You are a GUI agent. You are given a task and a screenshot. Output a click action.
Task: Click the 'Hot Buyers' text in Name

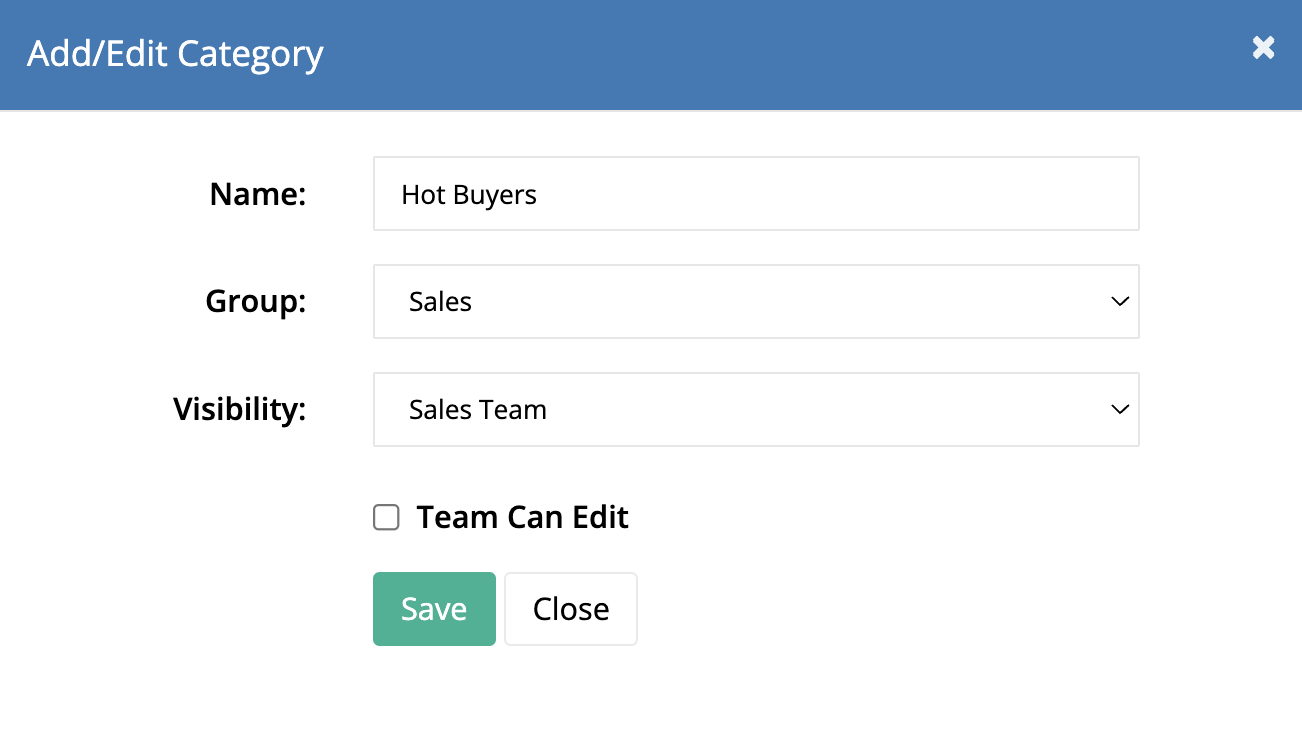point(468,194)
